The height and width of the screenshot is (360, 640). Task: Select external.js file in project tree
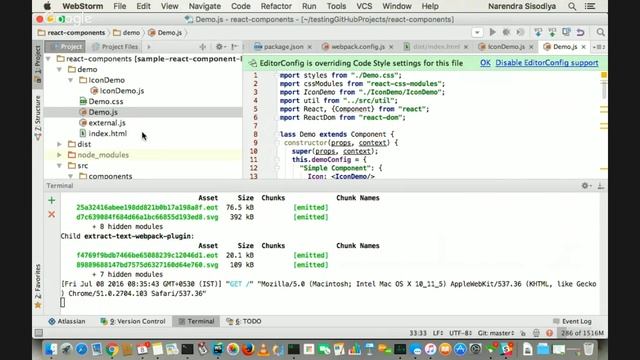click(107, 123)
